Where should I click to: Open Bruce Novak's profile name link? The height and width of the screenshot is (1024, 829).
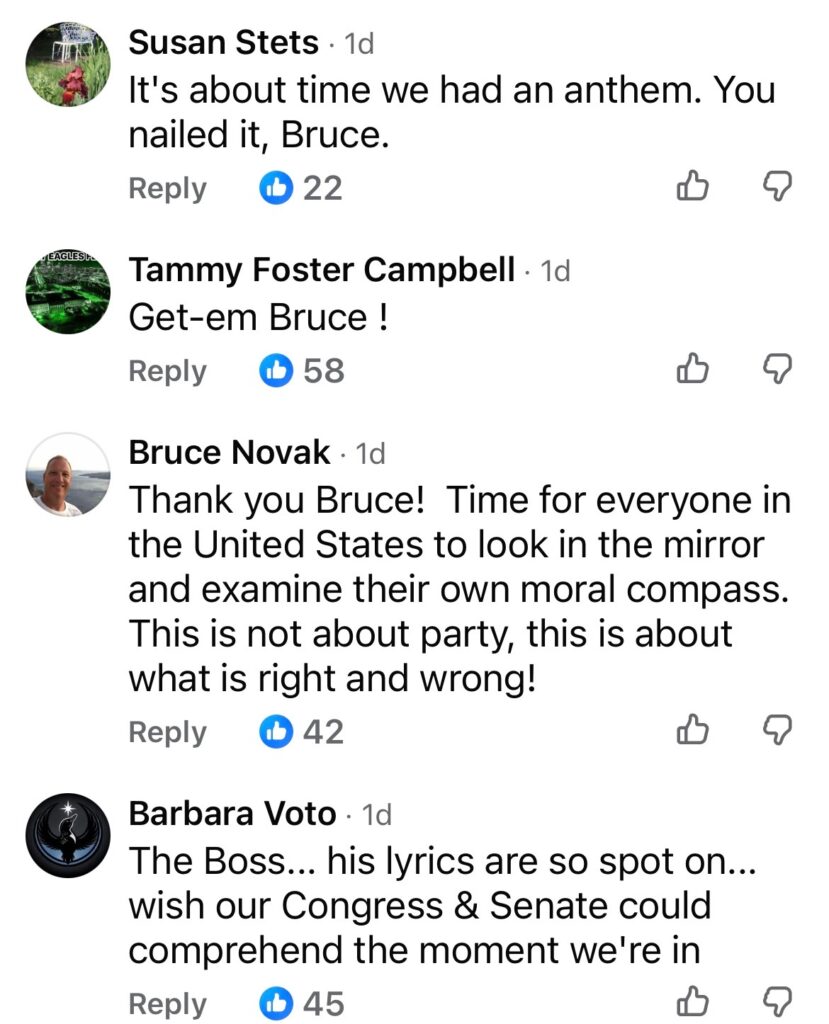229,452
